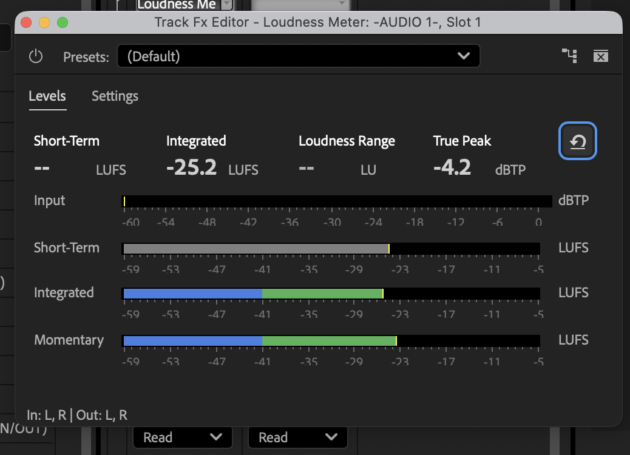Open the left Read automation dropdown
This screenshot has width=630, height=455.
point(182,437)
